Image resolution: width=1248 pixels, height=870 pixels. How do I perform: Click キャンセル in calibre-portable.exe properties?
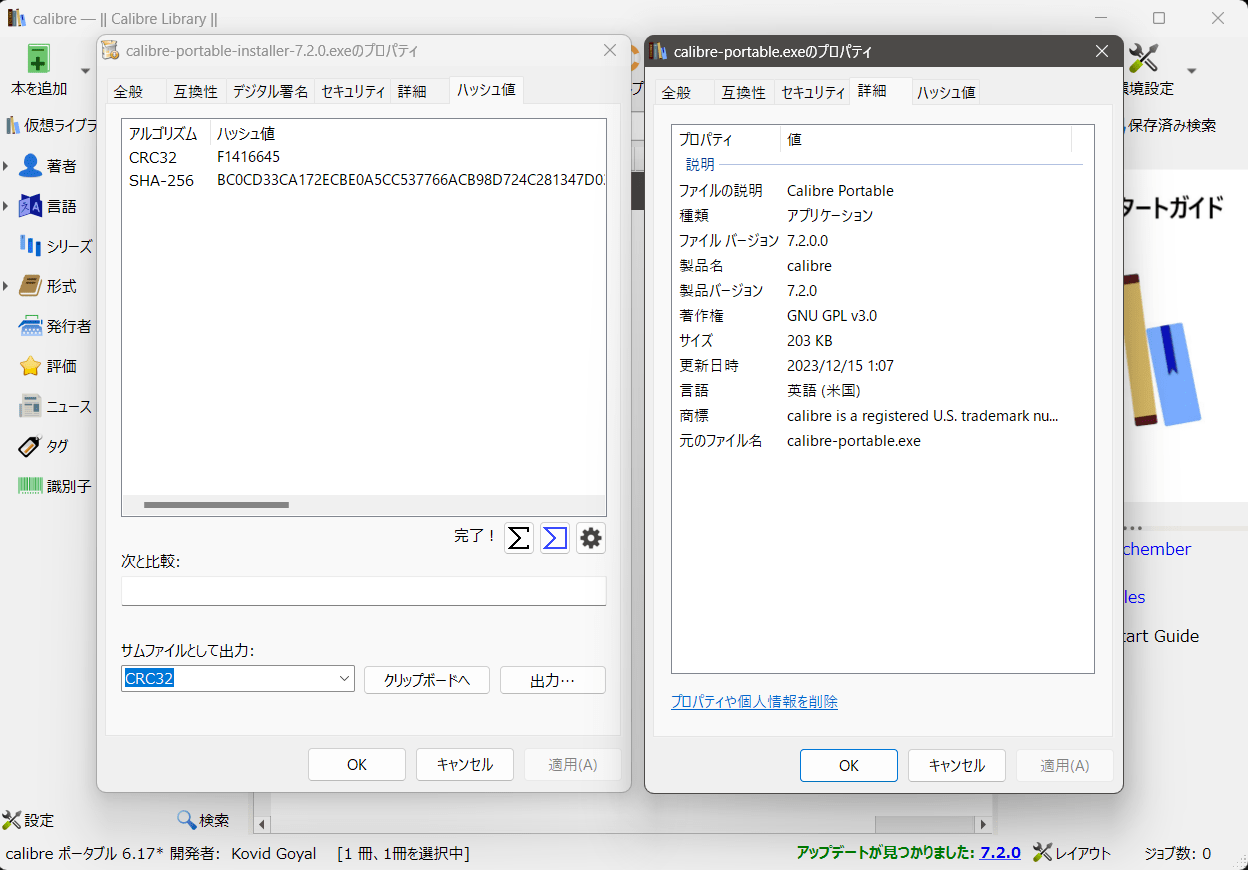click(957, 766)
